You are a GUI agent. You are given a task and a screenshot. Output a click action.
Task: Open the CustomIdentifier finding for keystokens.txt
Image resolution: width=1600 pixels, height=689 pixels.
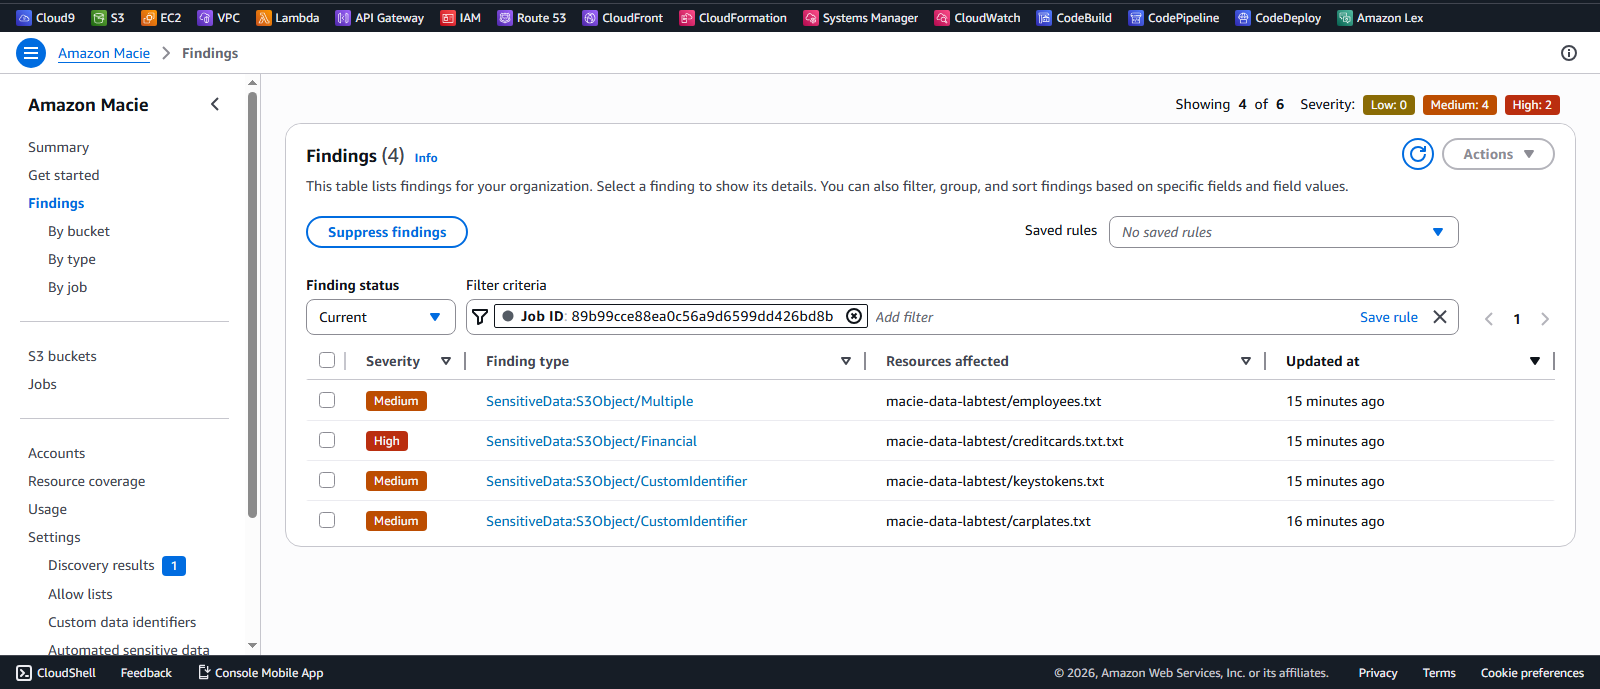click(x=616, y=481)
